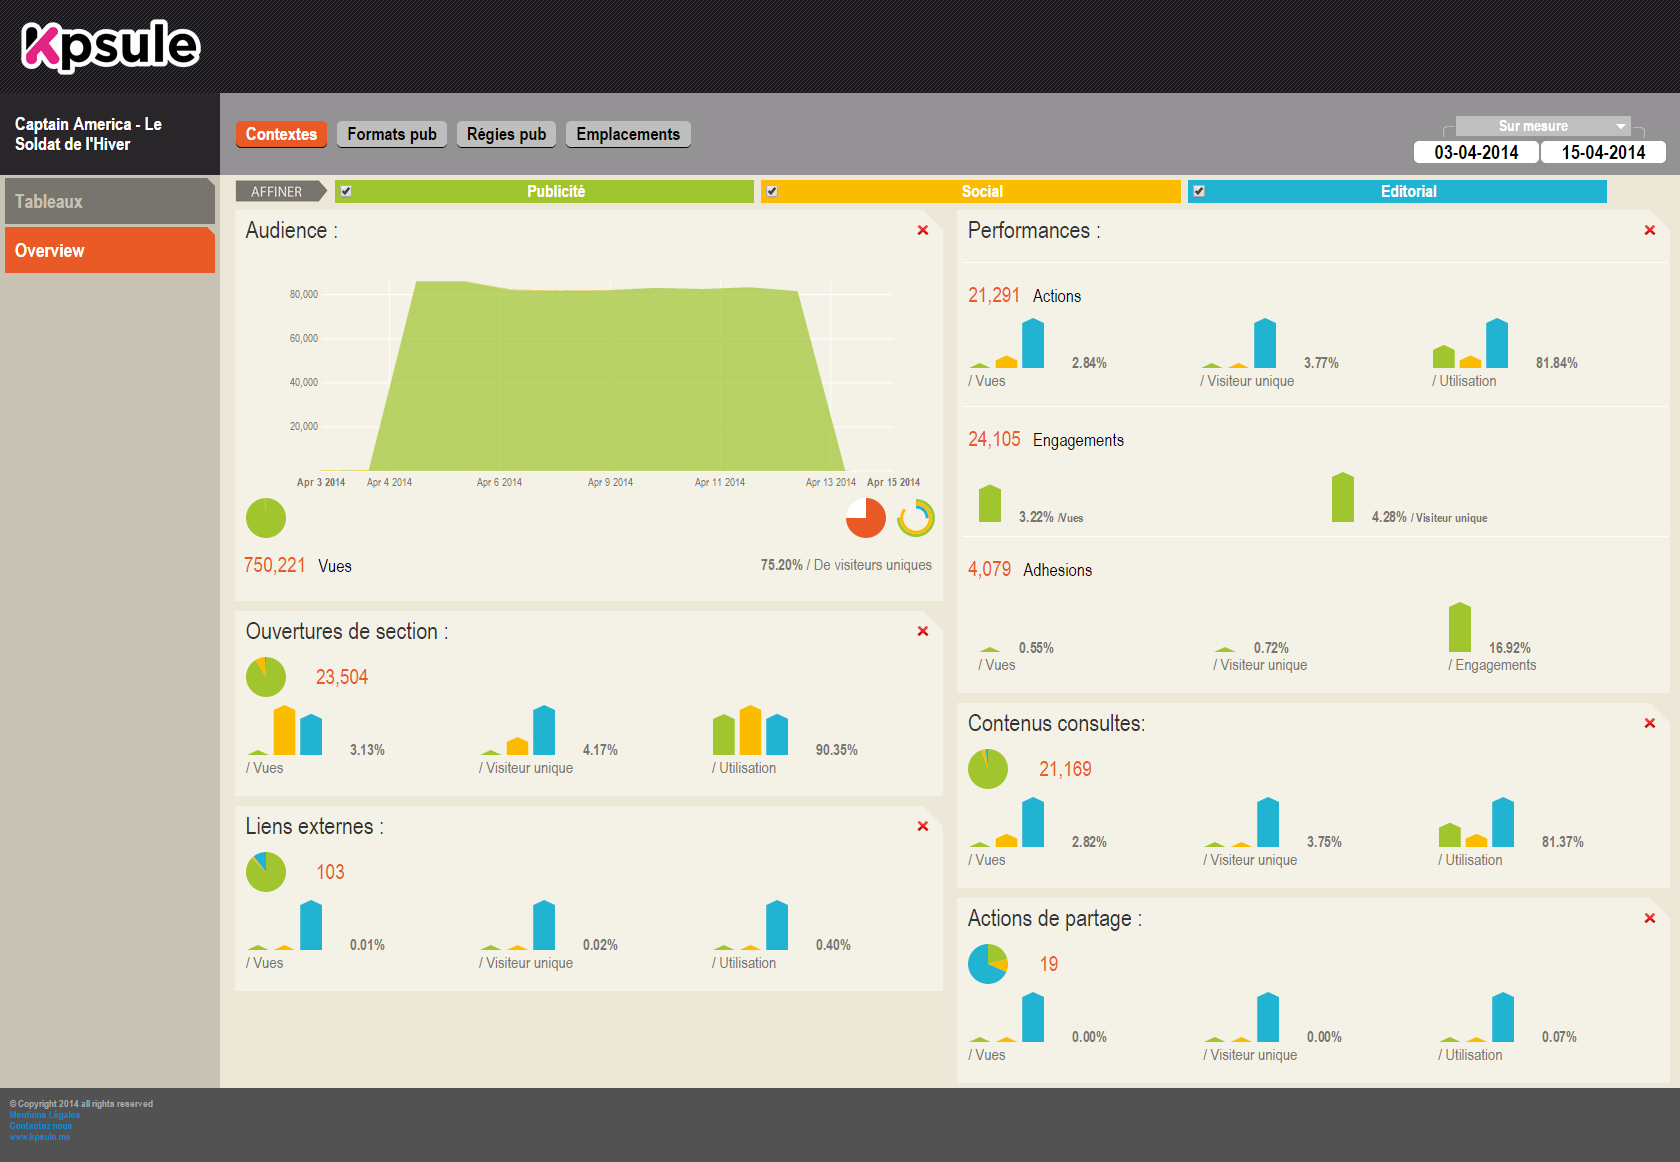Toggle the Social filter checkbox
1680x1162 pixels.
click(x=772, y=191)
